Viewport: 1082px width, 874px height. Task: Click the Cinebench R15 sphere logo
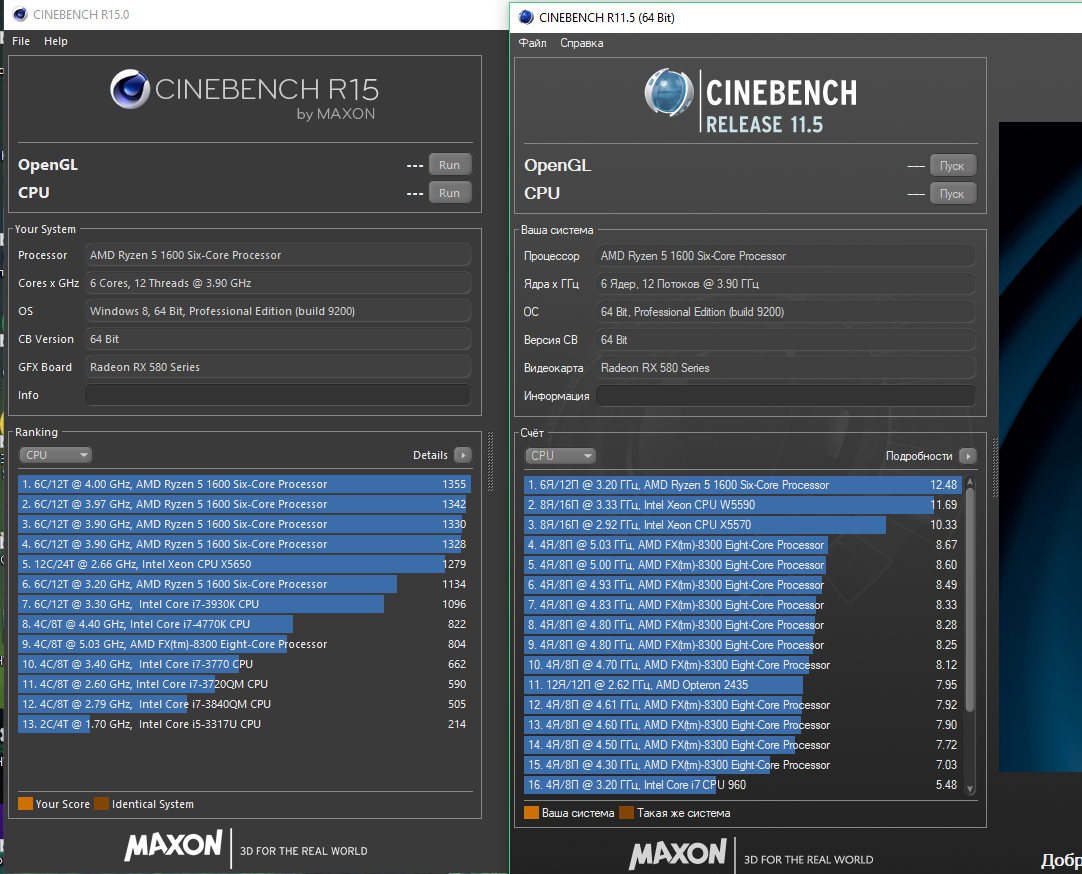(x=129, y=90)
